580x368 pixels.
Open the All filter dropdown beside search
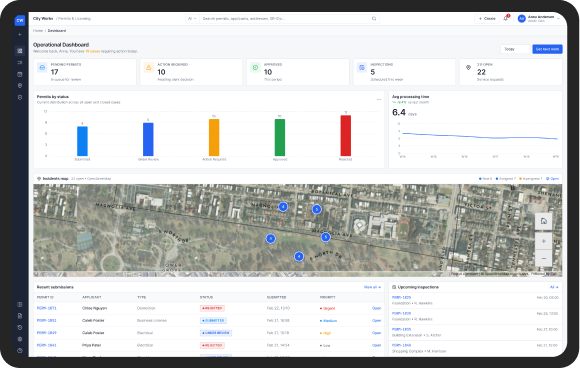coord(192,18)
